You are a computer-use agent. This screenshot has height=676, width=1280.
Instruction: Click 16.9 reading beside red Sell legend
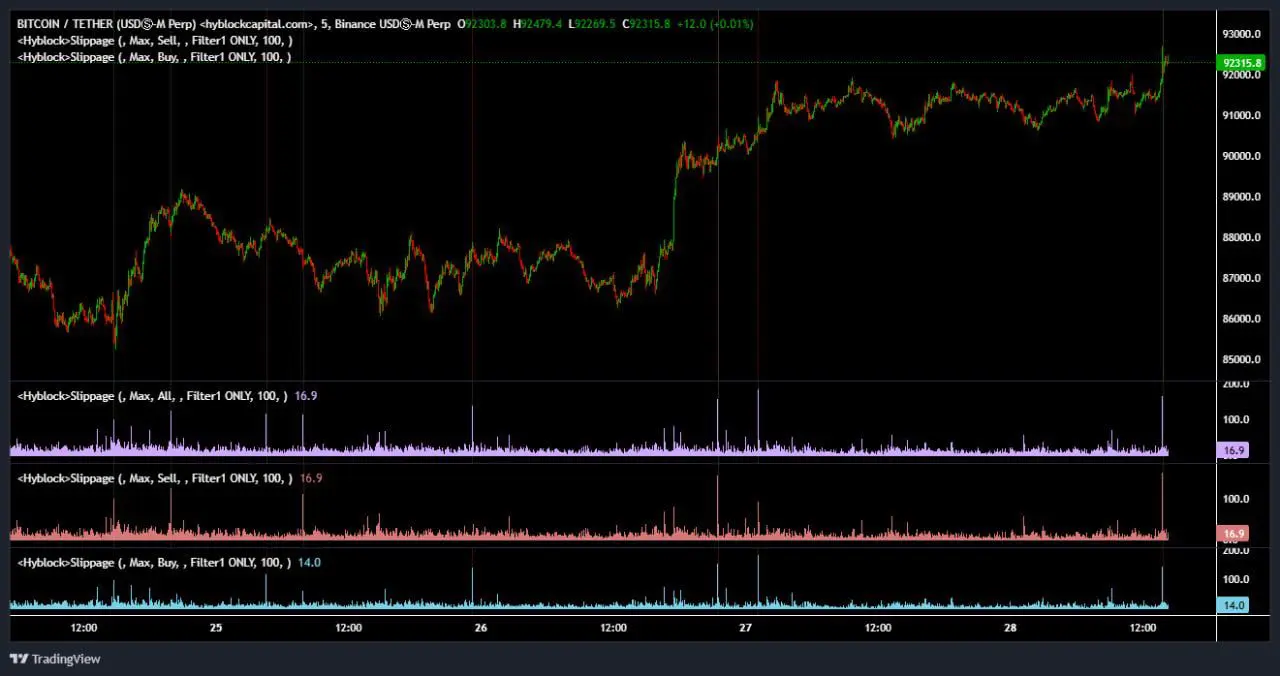(x=311, y=479)
